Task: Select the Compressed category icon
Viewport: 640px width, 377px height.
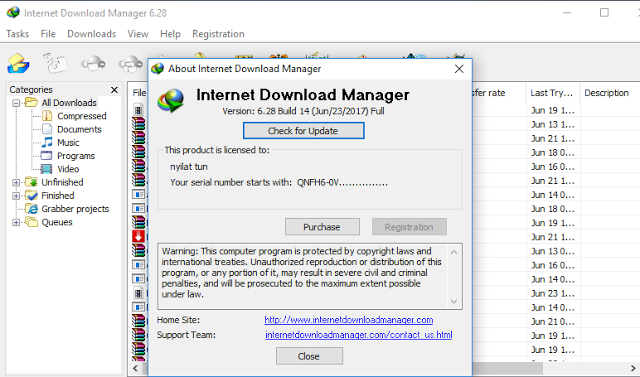Action: 47,116
